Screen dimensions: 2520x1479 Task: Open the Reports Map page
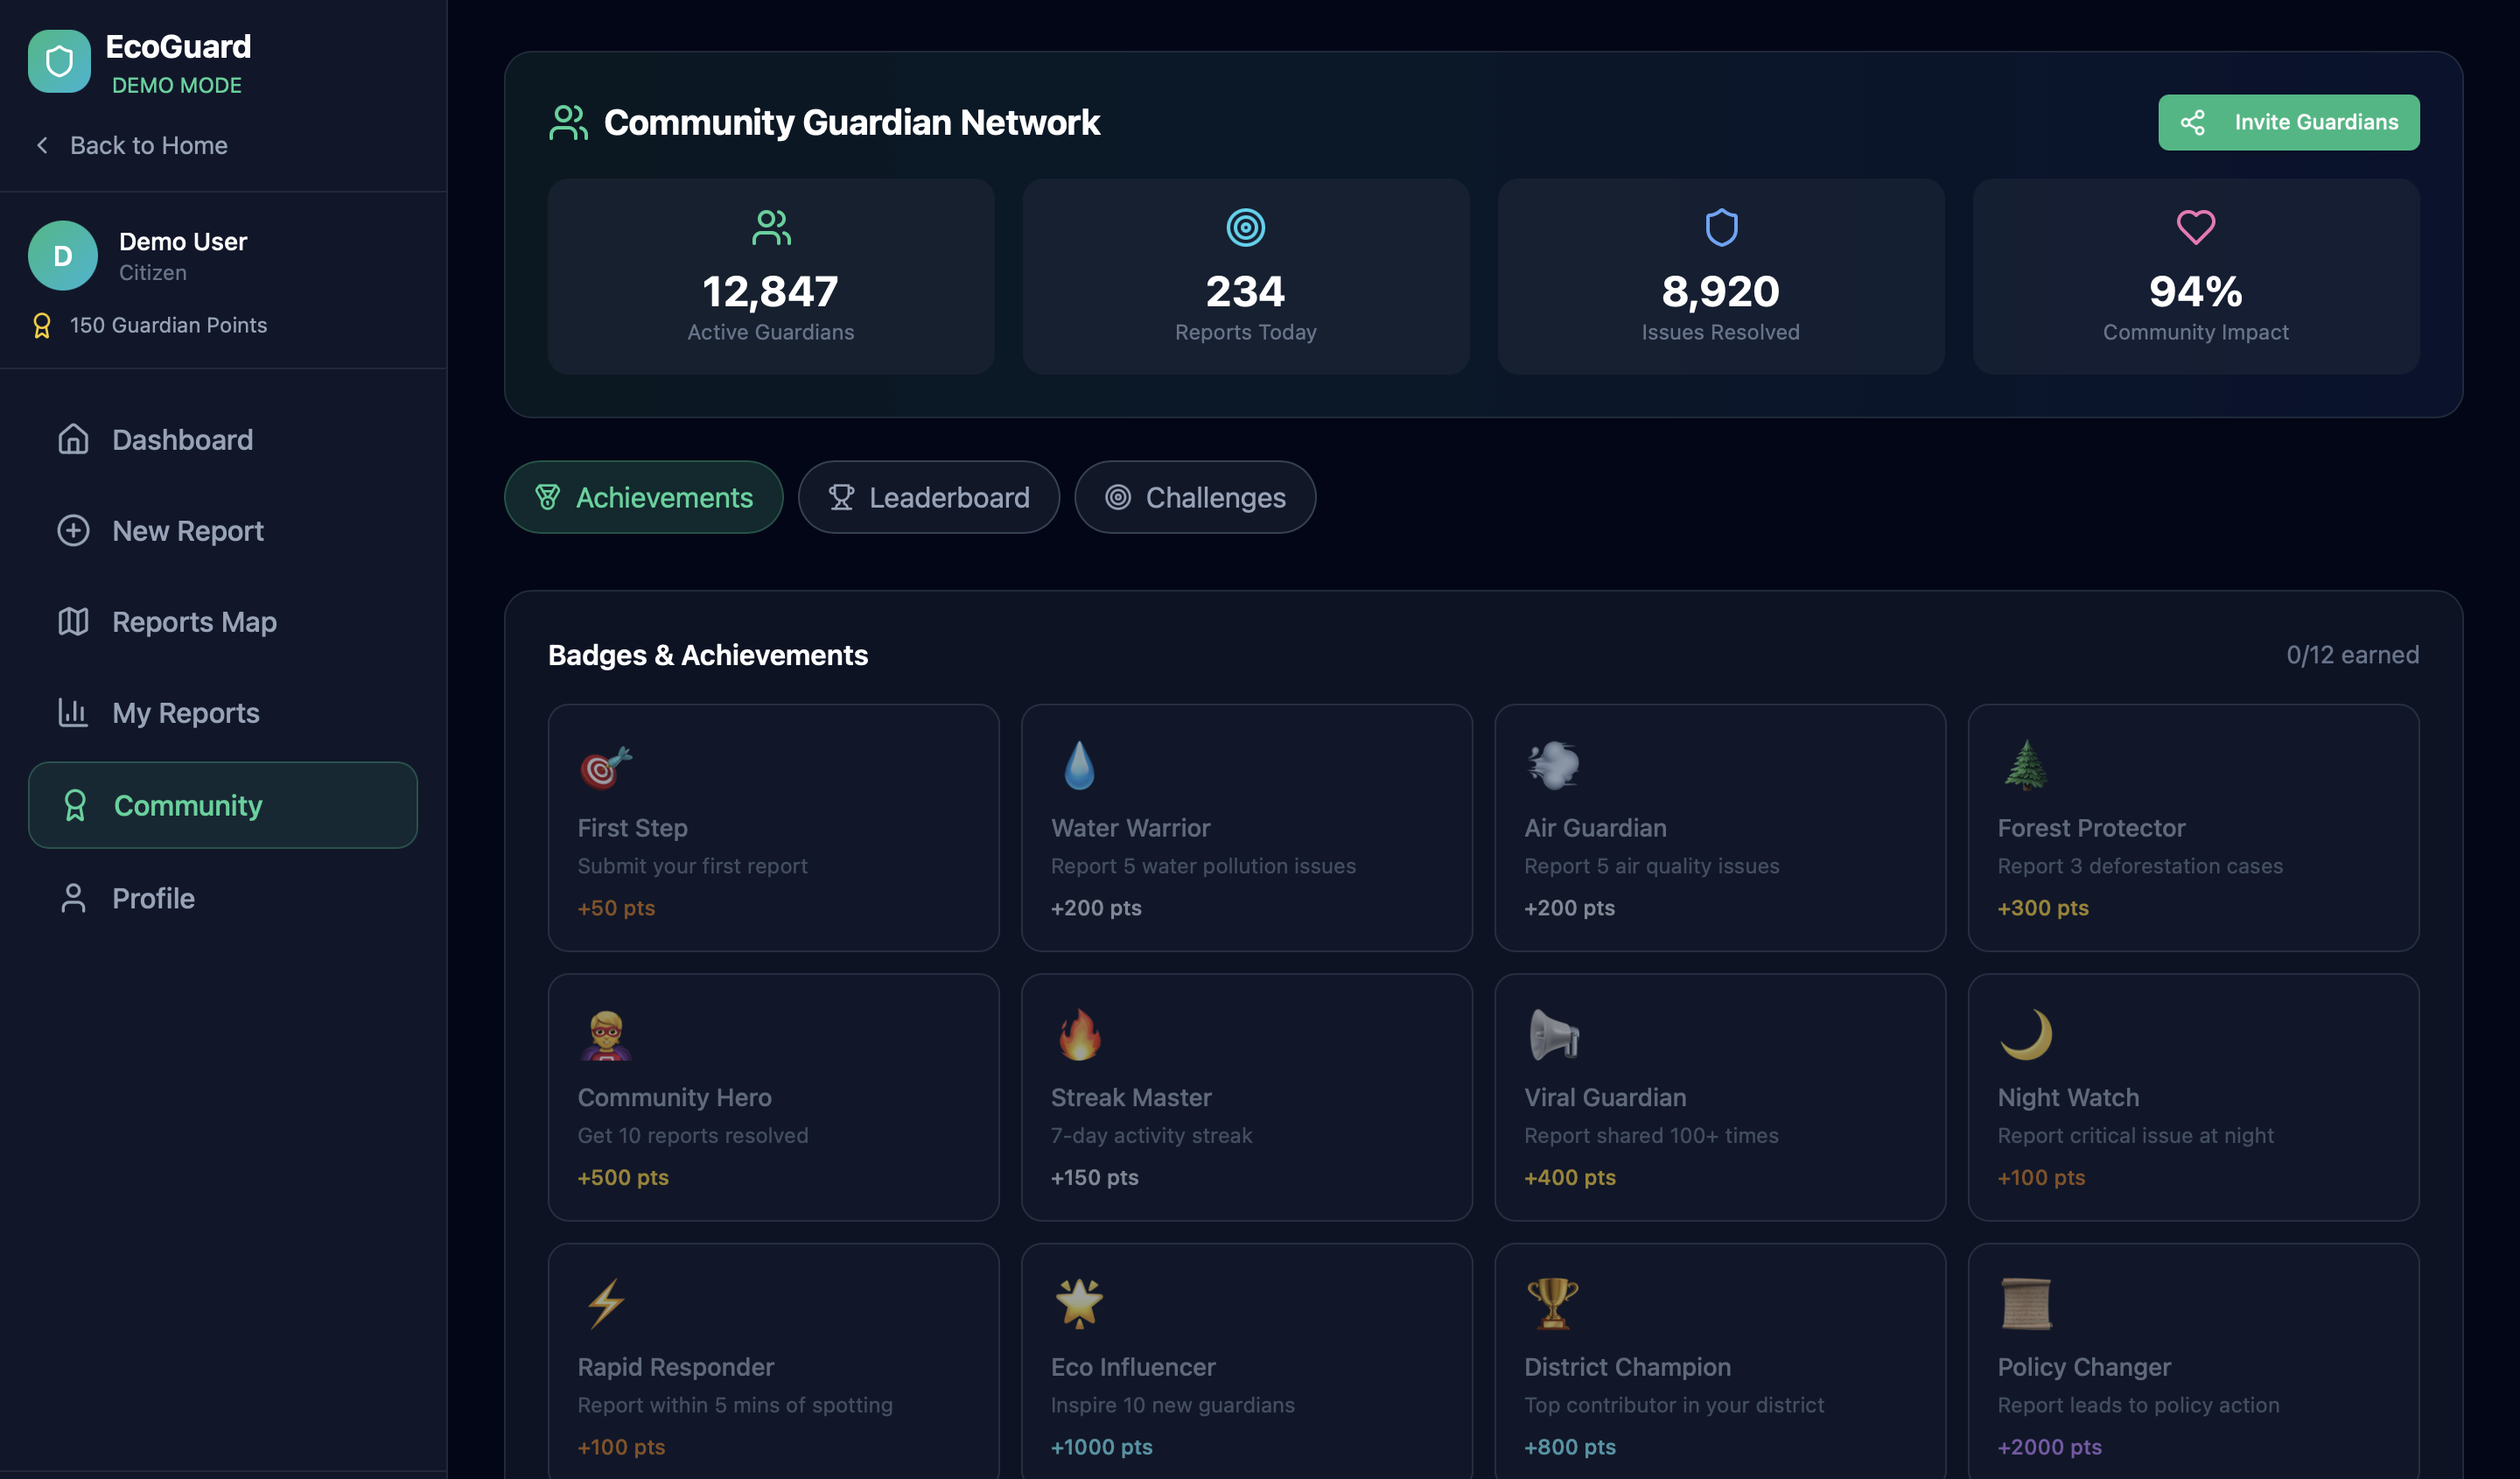click(194, 622)
